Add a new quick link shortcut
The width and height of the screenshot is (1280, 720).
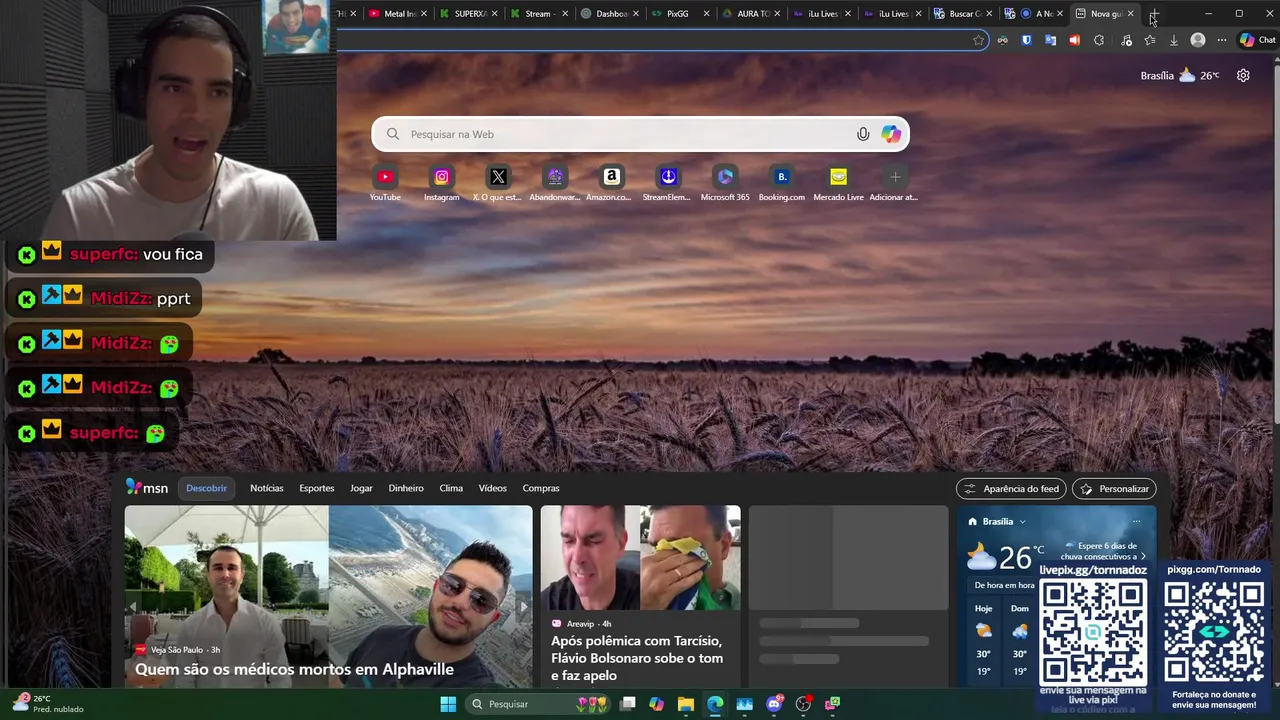(895, 183)
